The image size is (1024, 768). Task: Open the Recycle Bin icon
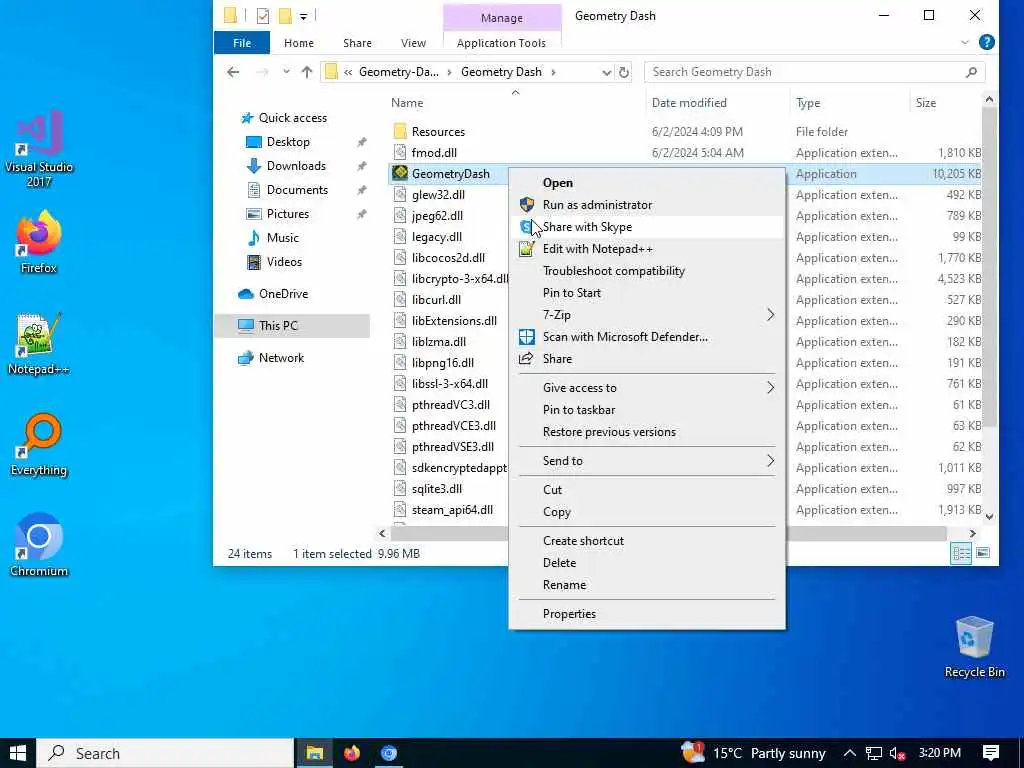(x=974, y=647)
